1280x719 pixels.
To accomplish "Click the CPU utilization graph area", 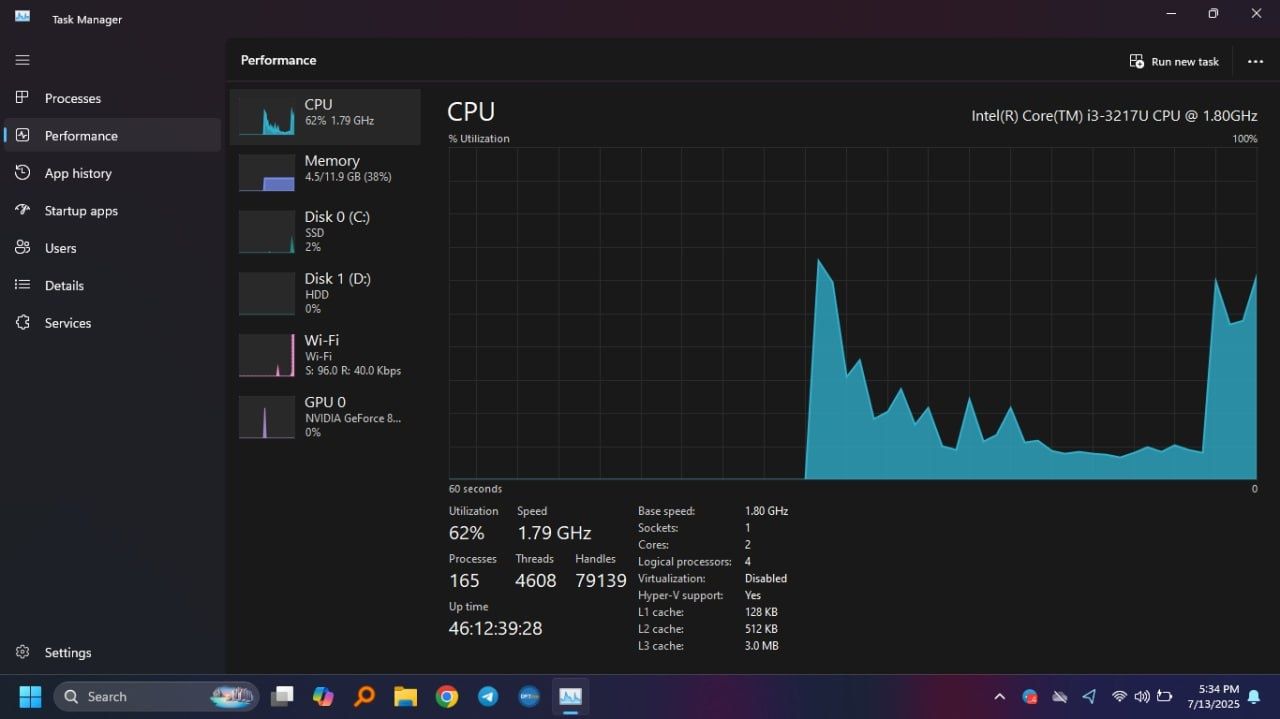I will pyautogui.click(x=853, y=314).
